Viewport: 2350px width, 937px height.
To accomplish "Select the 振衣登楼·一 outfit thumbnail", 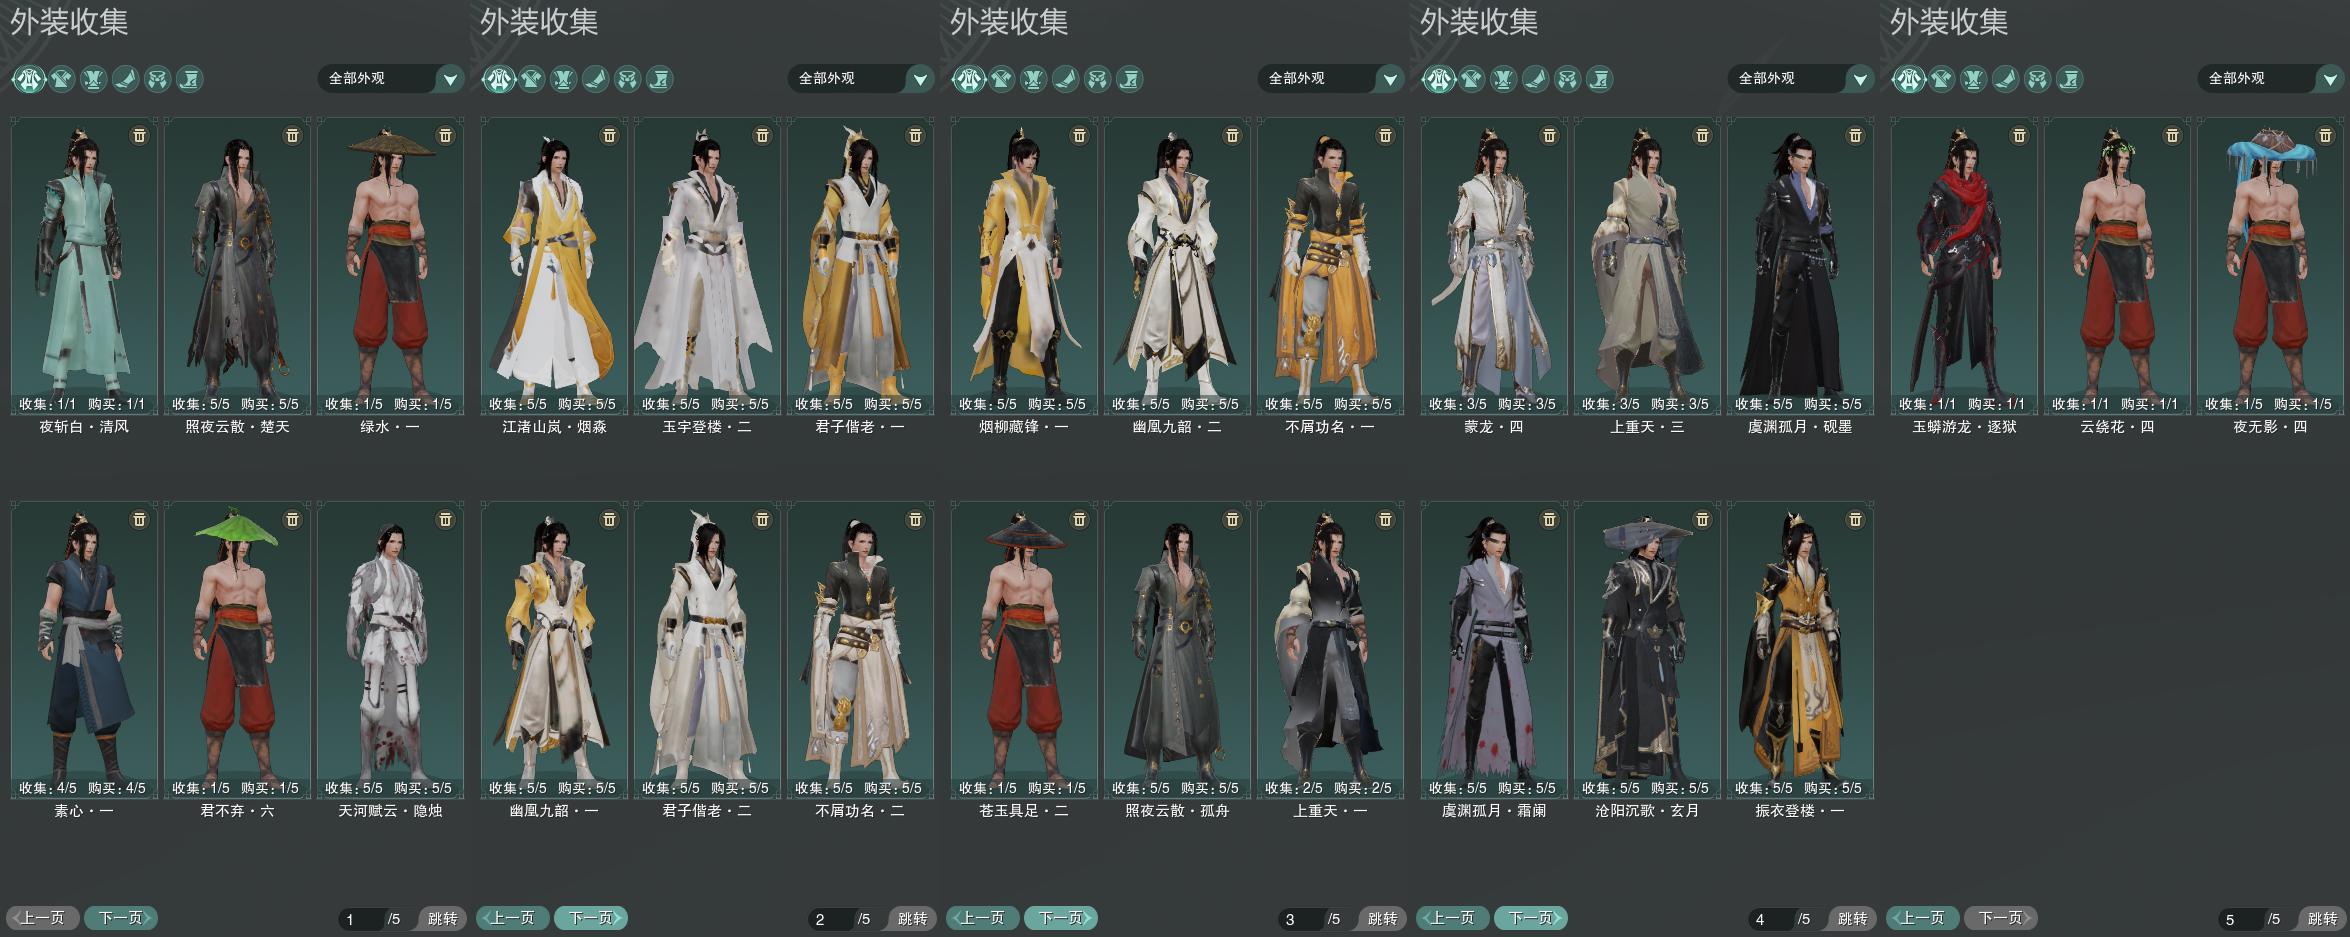I will [x=1800, y=649].
